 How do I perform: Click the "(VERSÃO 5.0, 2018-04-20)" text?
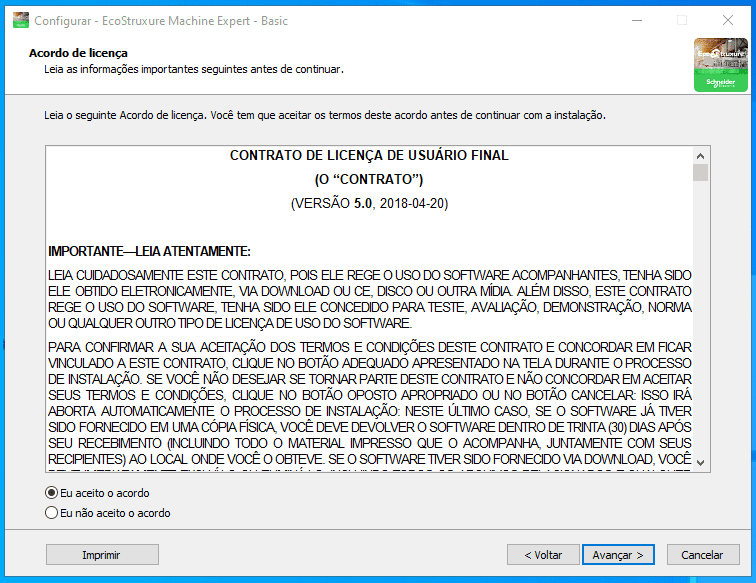(x=369, y=203)
